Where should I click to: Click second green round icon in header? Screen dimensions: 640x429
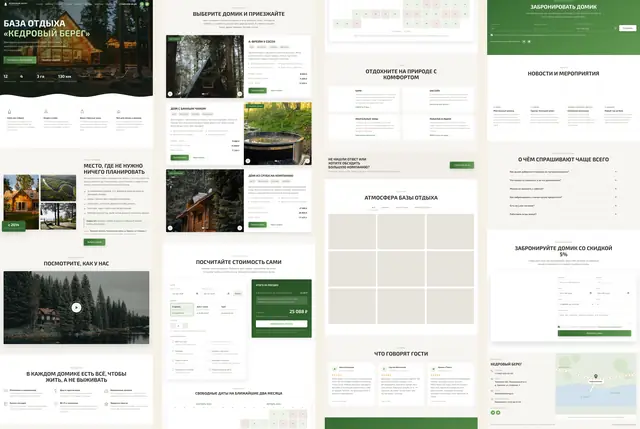pyautogui.click(x=147, y=4)
